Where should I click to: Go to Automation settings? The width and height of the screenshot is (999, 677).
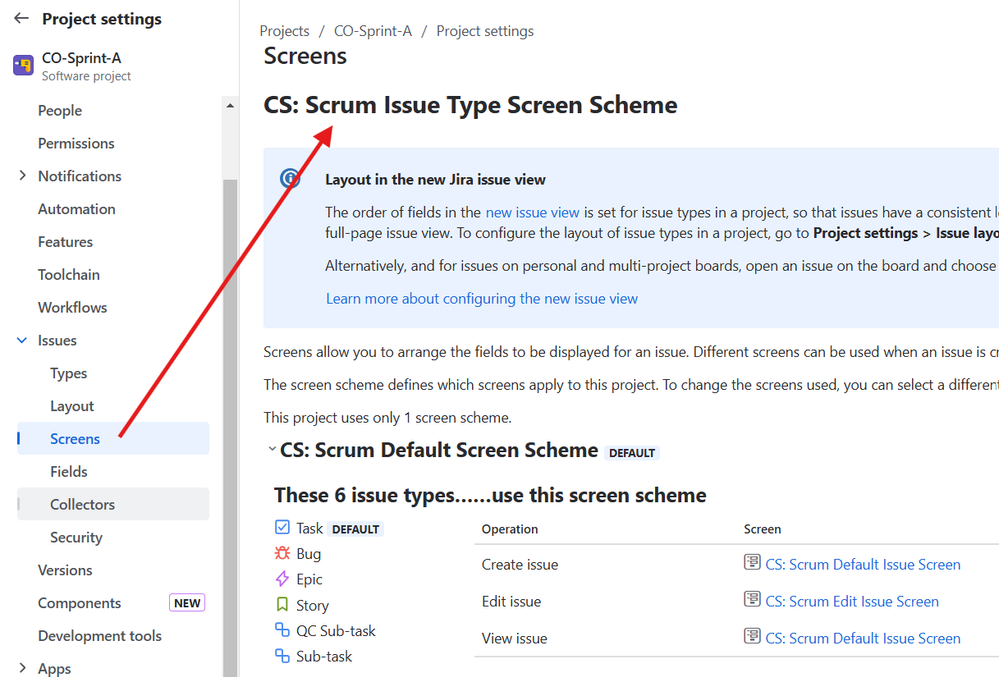pos(76,209)
